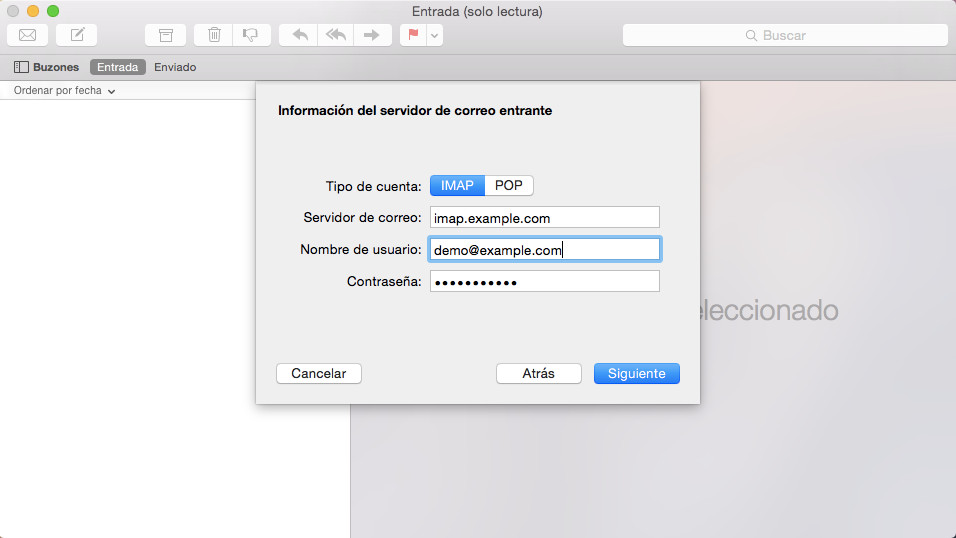Click the Get Mail envelope icon

27,35
